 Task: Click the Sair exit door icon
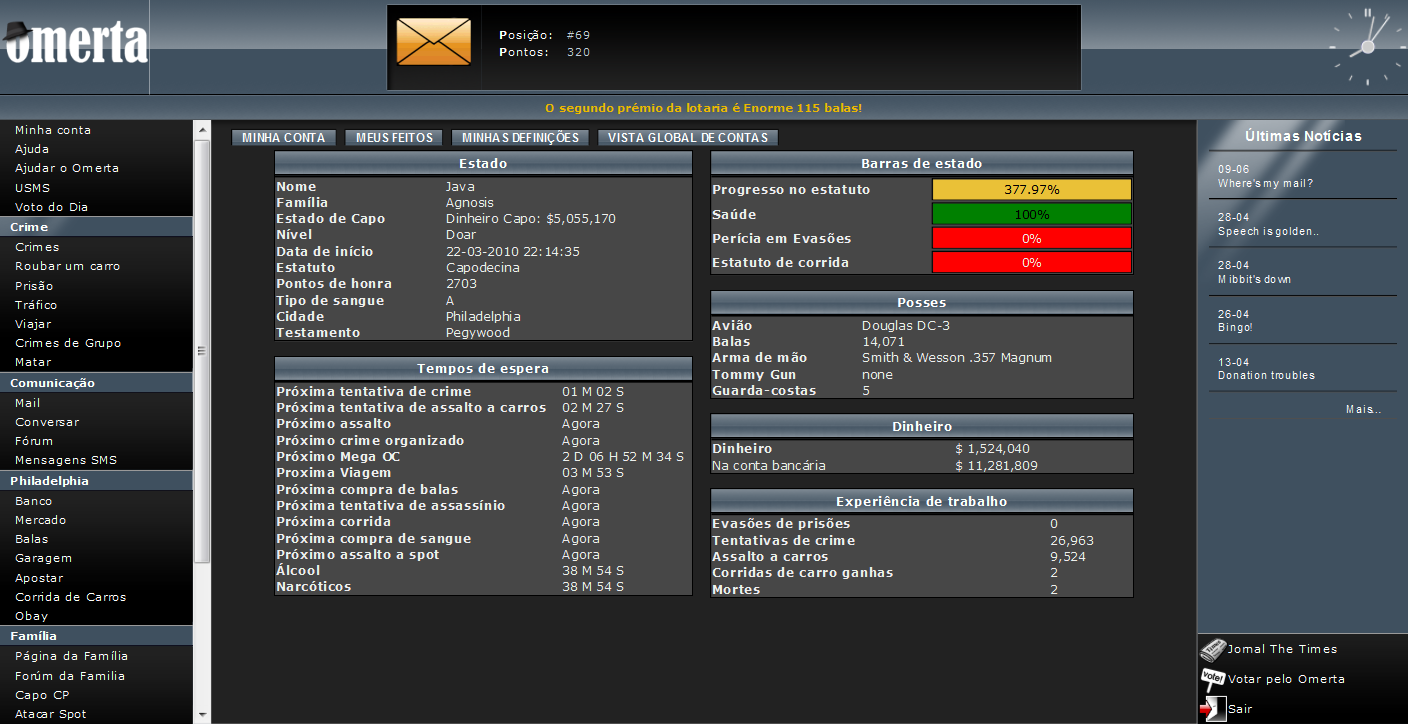click(x=1212, y=708)
